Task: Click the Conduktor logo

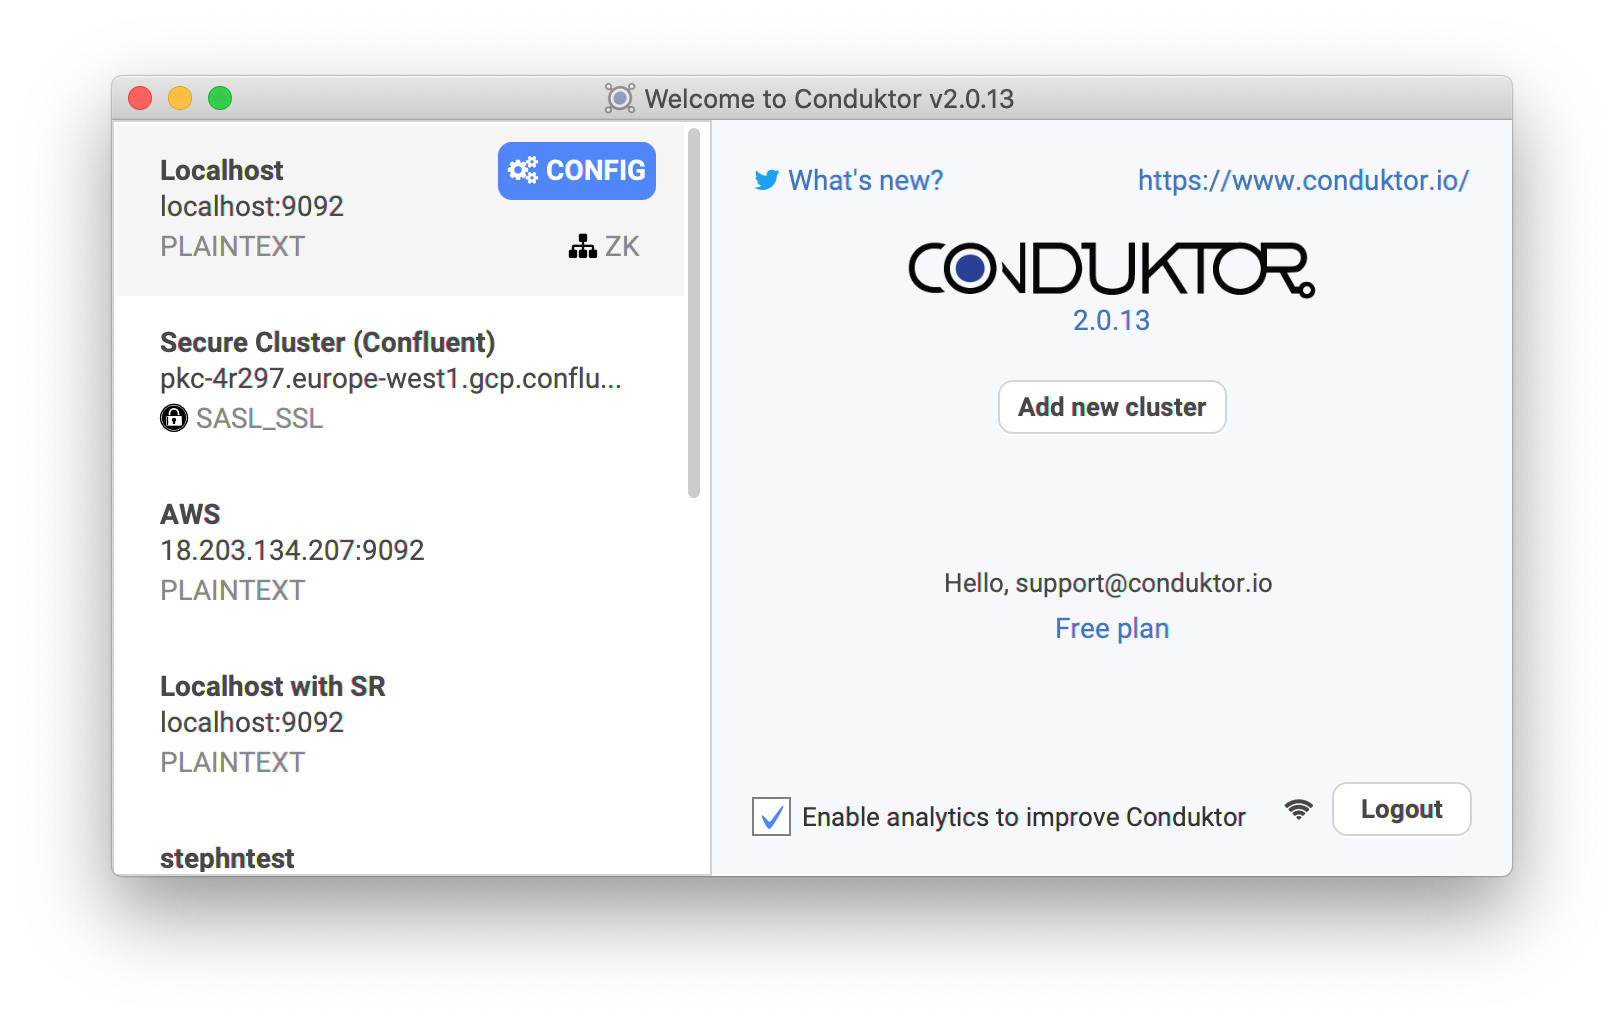Action: (1111, 269)
